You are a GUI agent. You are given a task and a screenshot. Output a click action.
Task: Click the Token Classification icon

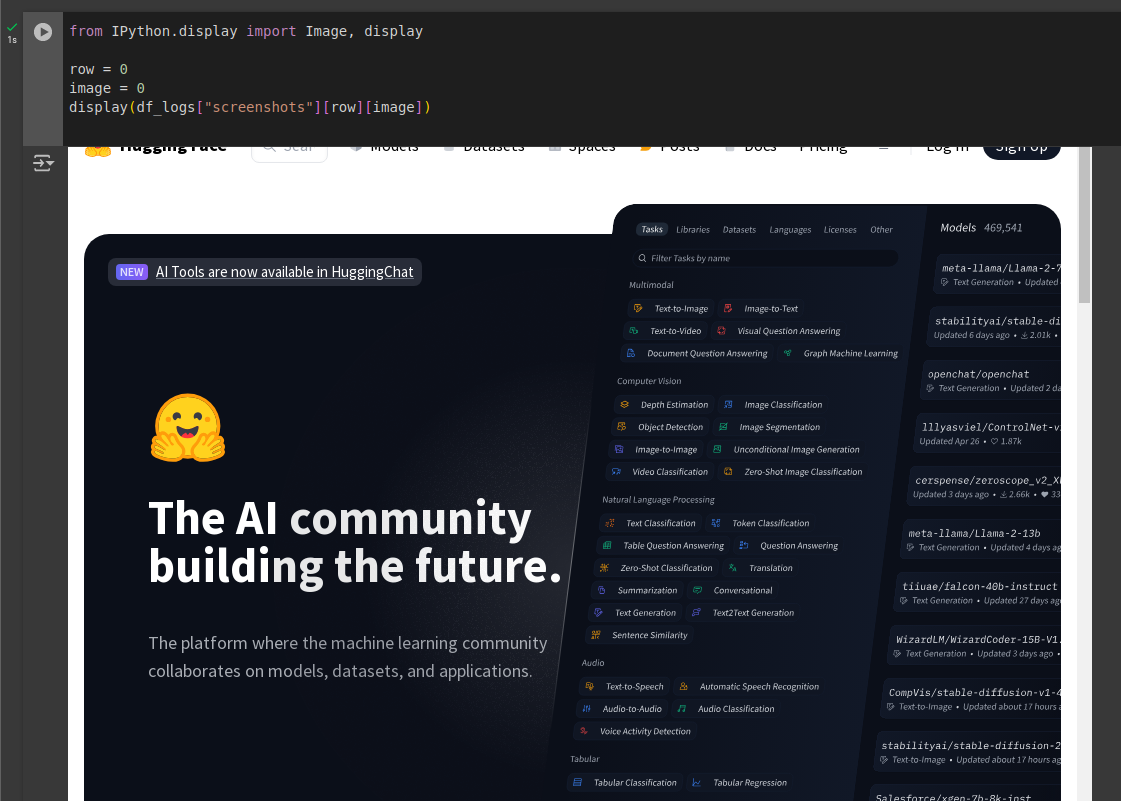tap(716, 523)
